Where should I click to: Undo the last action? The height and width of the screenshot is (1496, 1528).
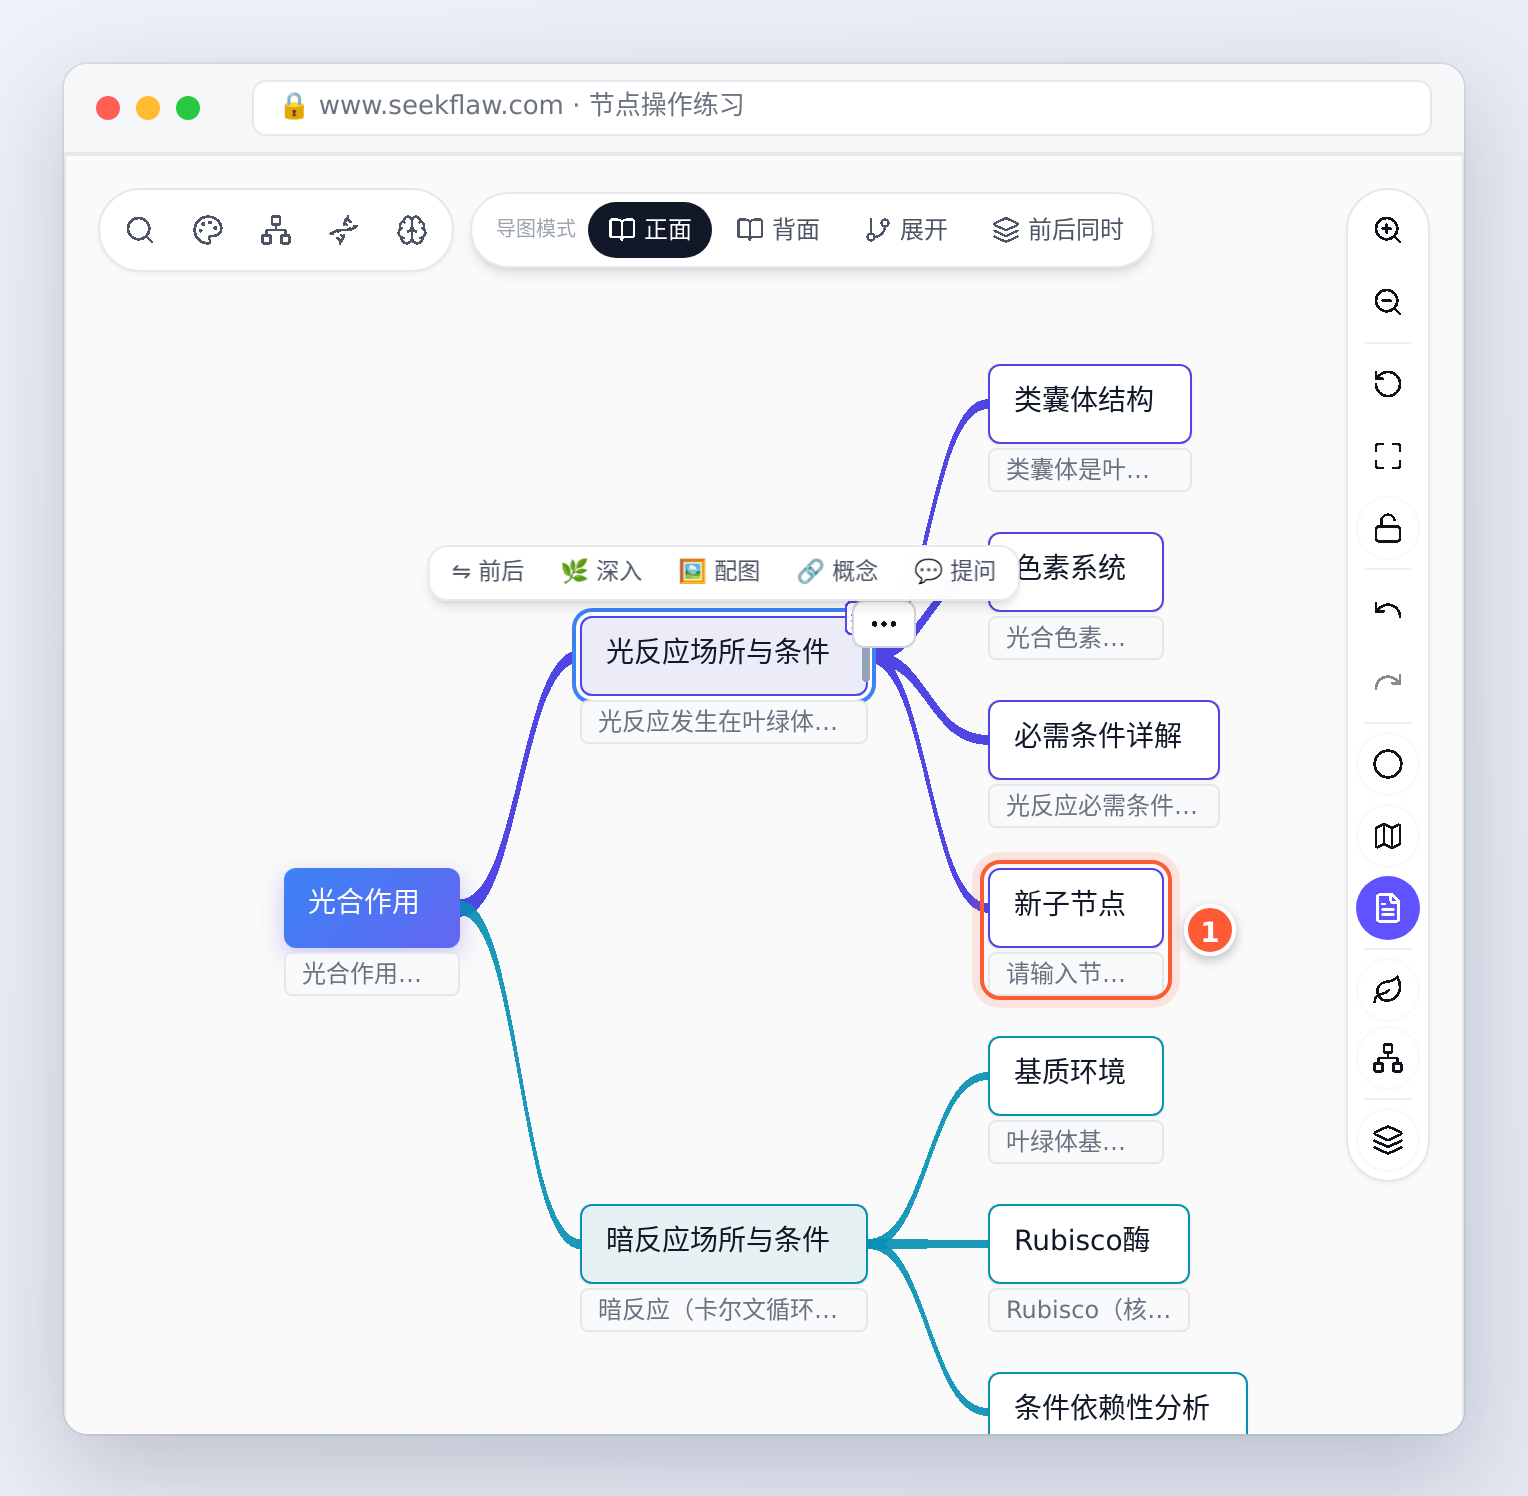[x=1388, y=610]
